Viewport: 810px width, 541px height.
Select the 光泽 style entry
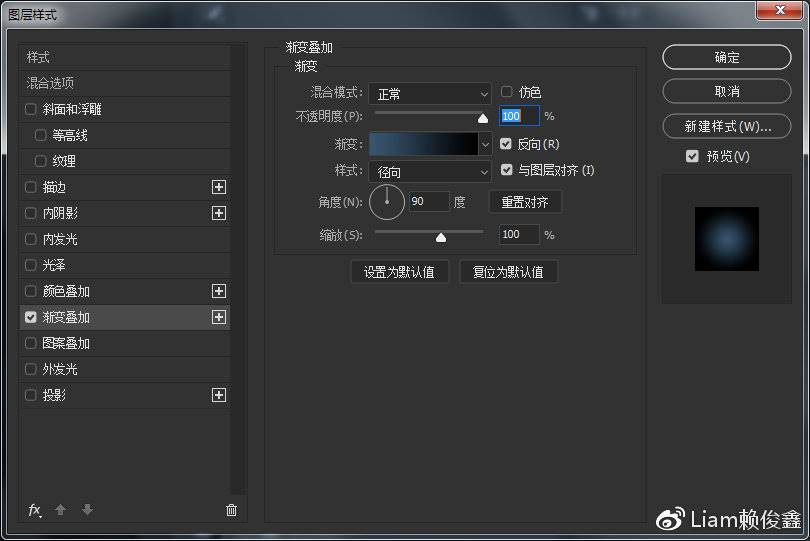point(124,265)
